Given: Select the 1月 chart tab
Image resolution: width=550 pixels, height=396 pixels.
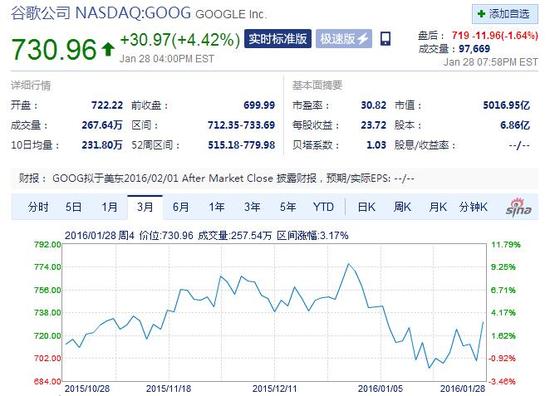Looking at the screenshot, I should pos(109,207).
